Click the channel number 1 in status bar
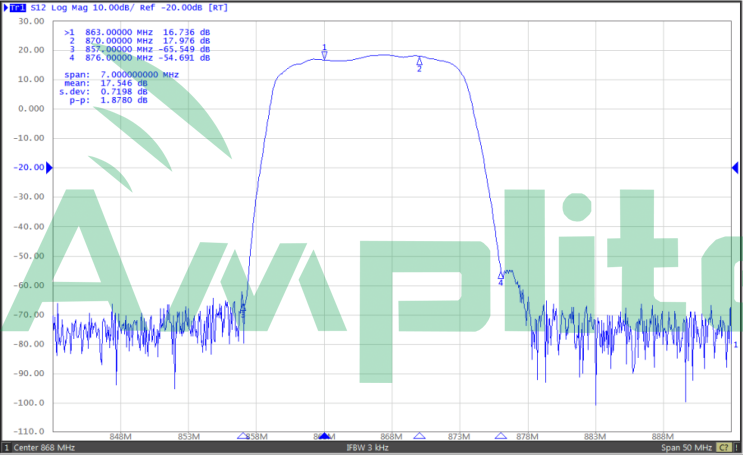Image resolution: width=743 pixels, height=455 pixels. pyautogui.click(x=7, y=447)
